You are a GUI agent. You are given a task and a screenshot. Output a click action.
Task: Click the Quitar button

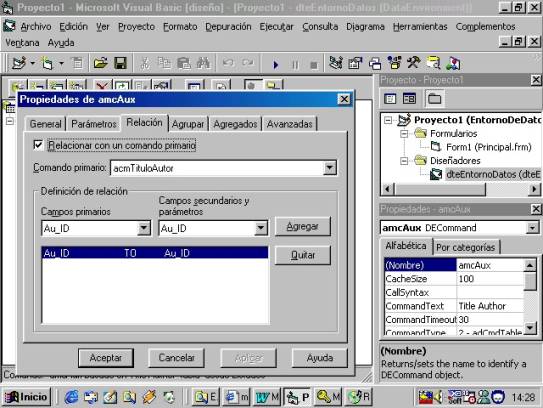(303, 255)
